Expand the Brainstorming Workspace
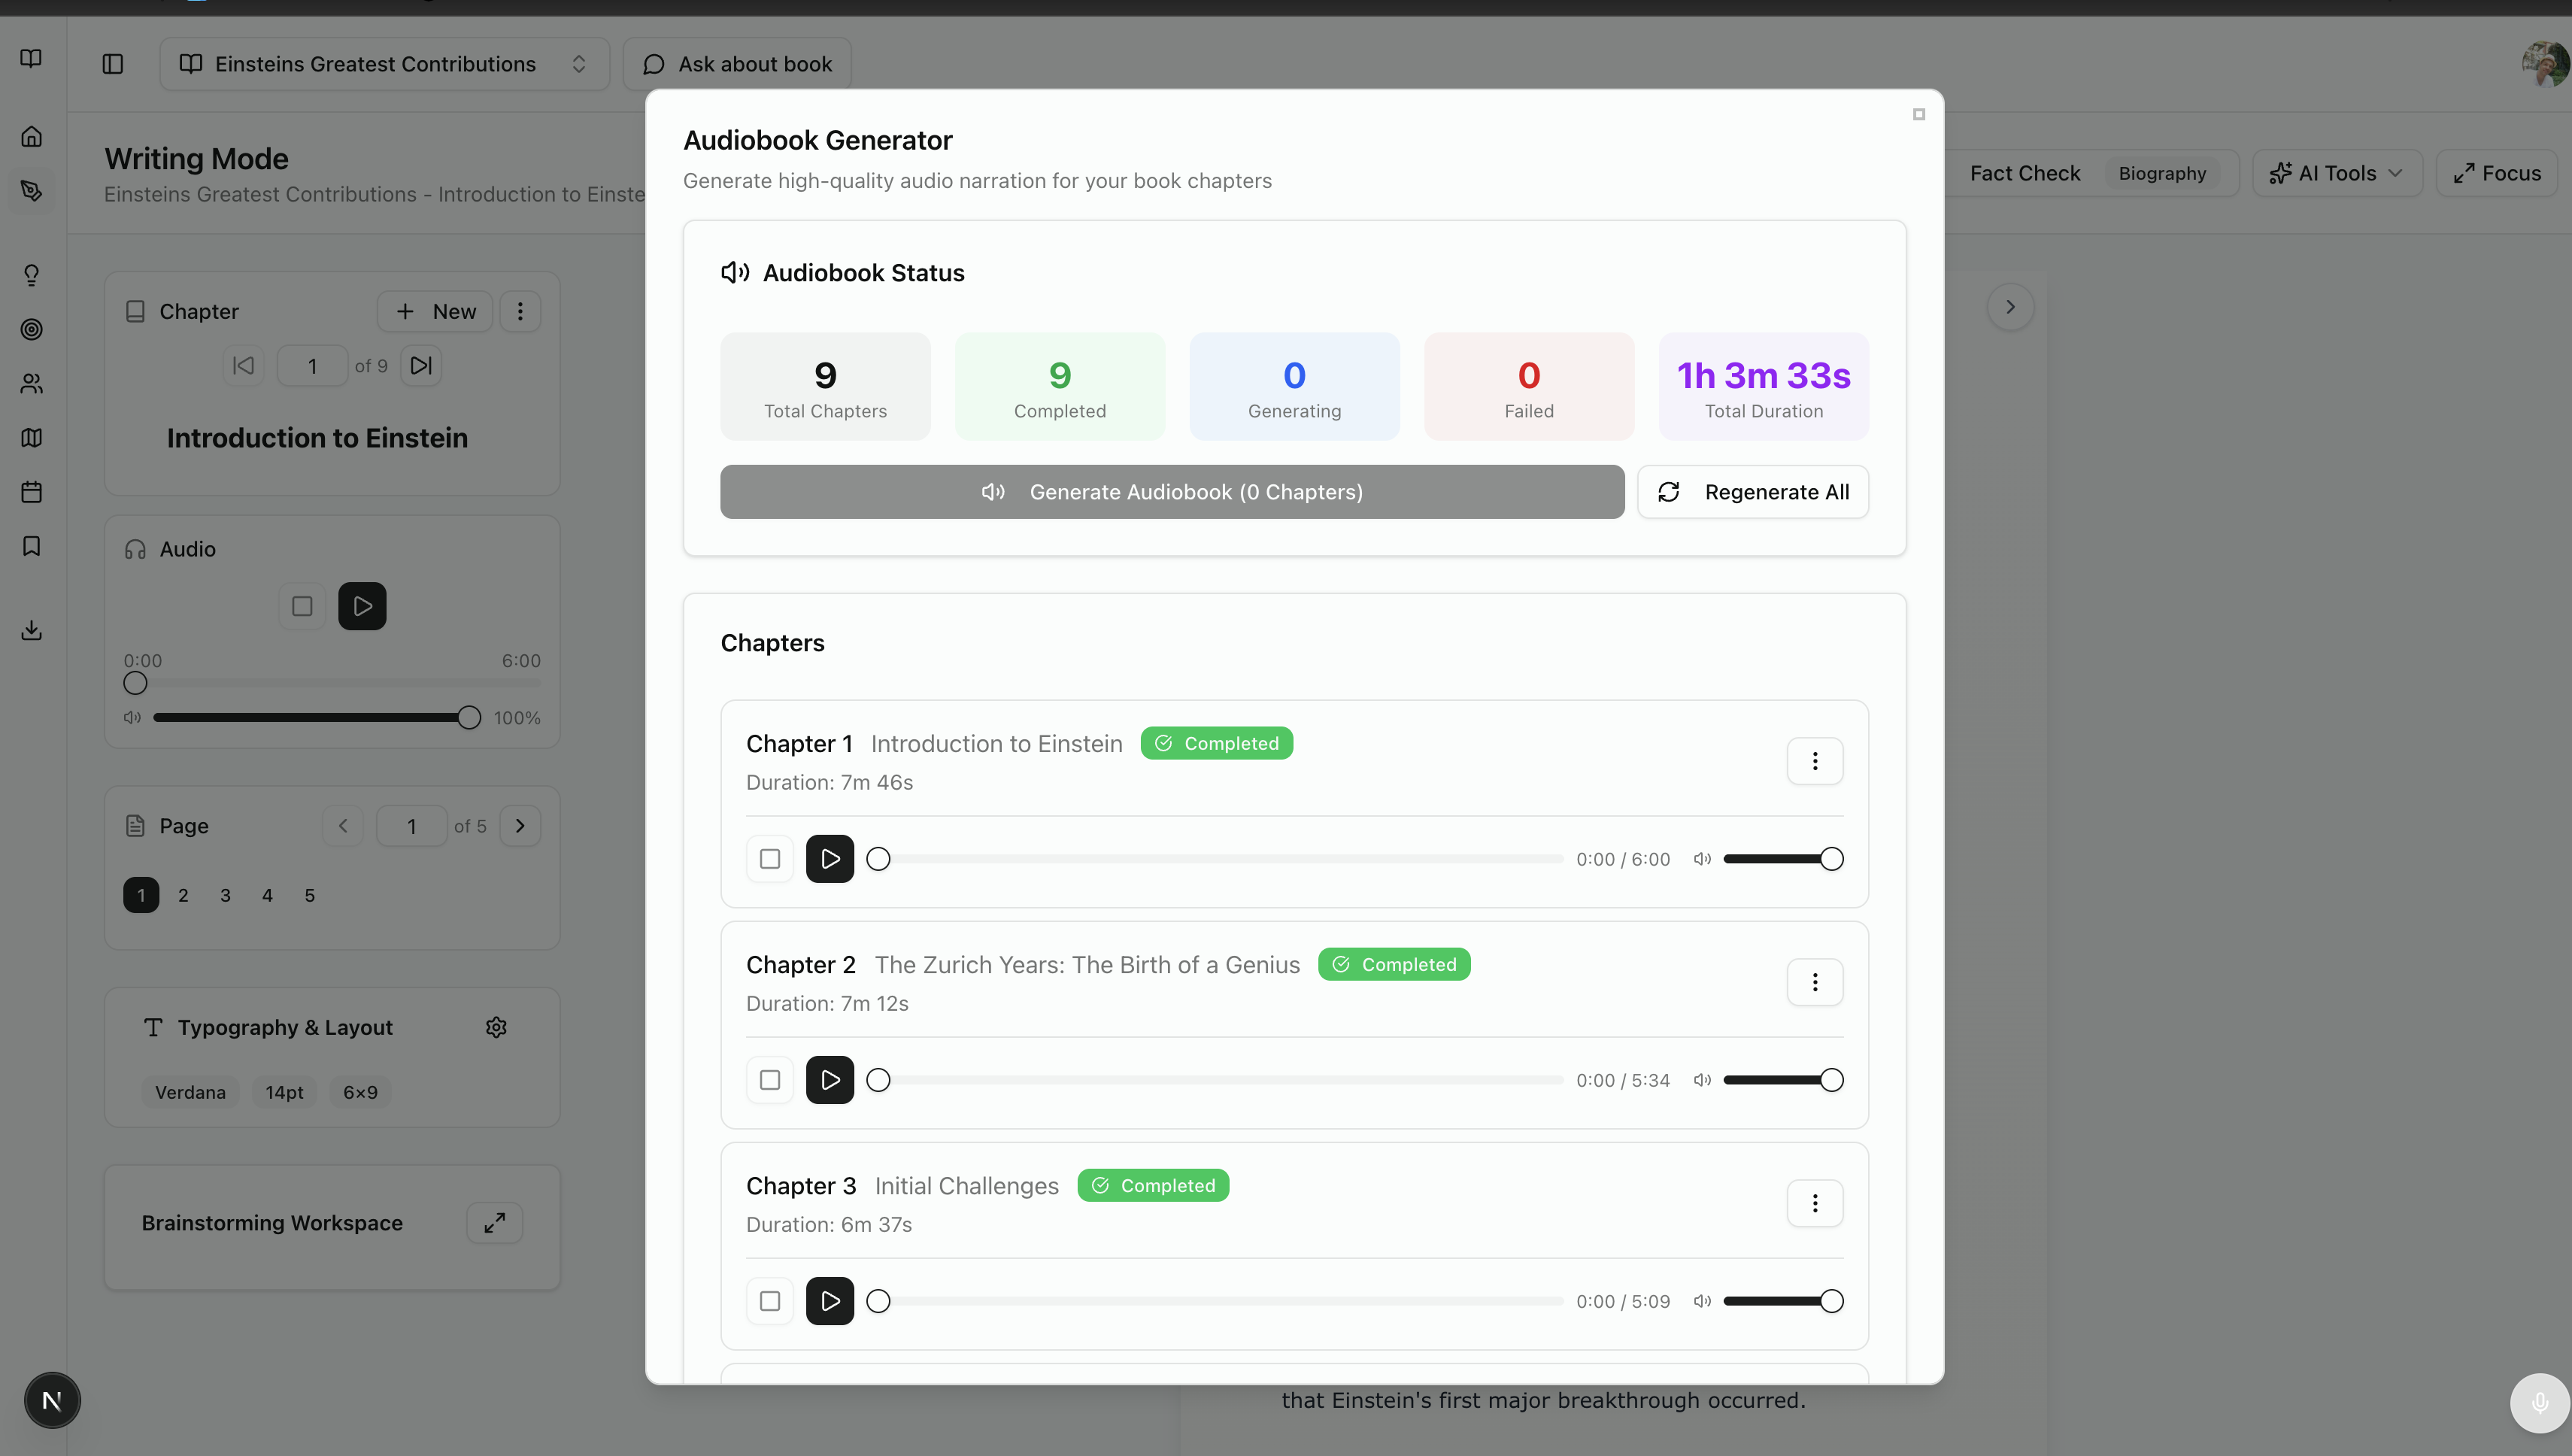 pyautogui.click(x=494, y=1223)
